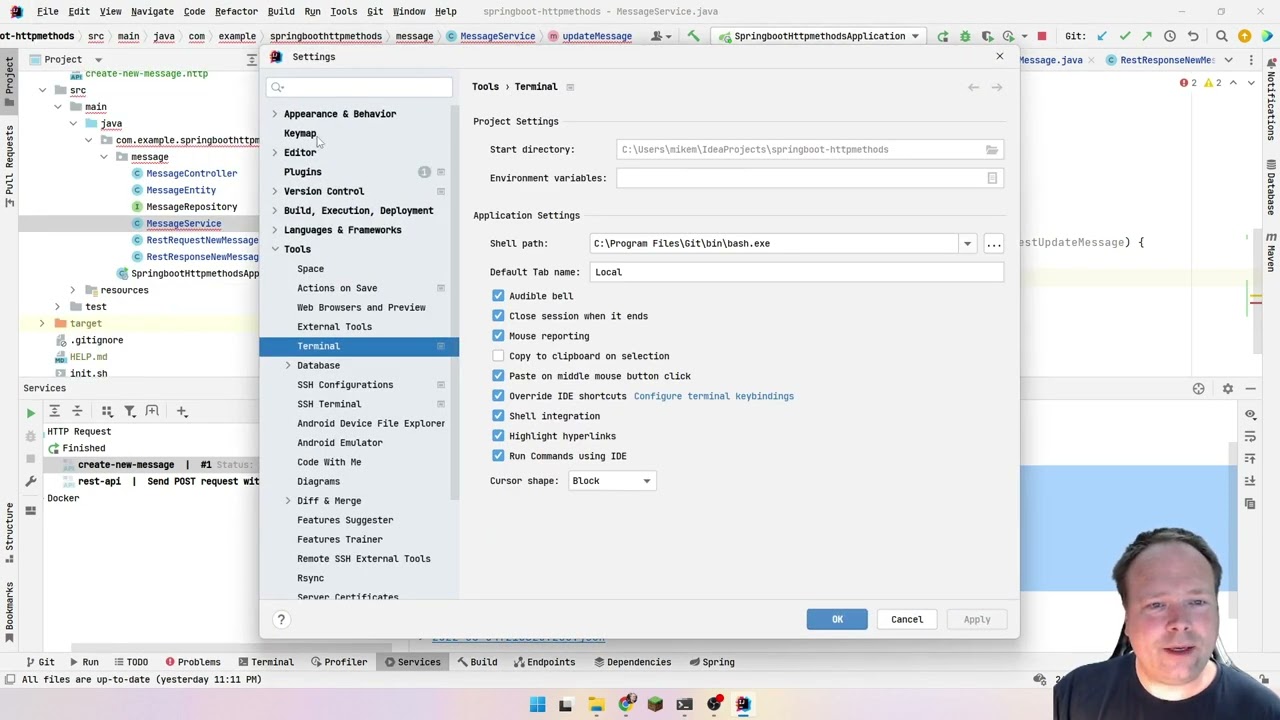Expand Build, Execution, Deployment group
Screen dimensions: 1280x720
(275, 211)
